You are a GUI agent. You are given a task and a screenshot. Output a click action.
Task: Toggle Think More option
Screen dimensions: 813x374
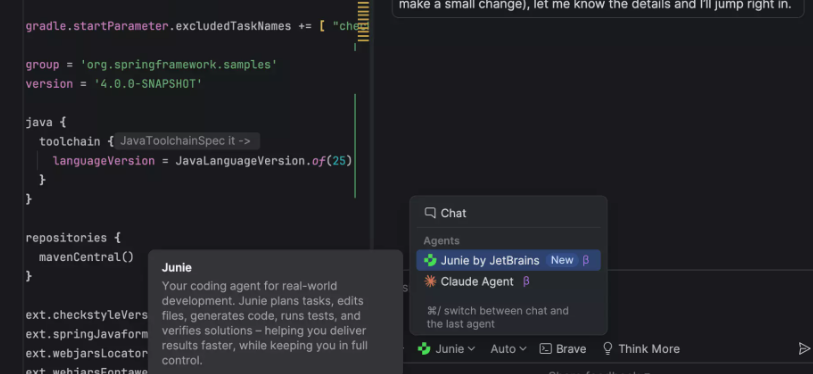point(641,349)
